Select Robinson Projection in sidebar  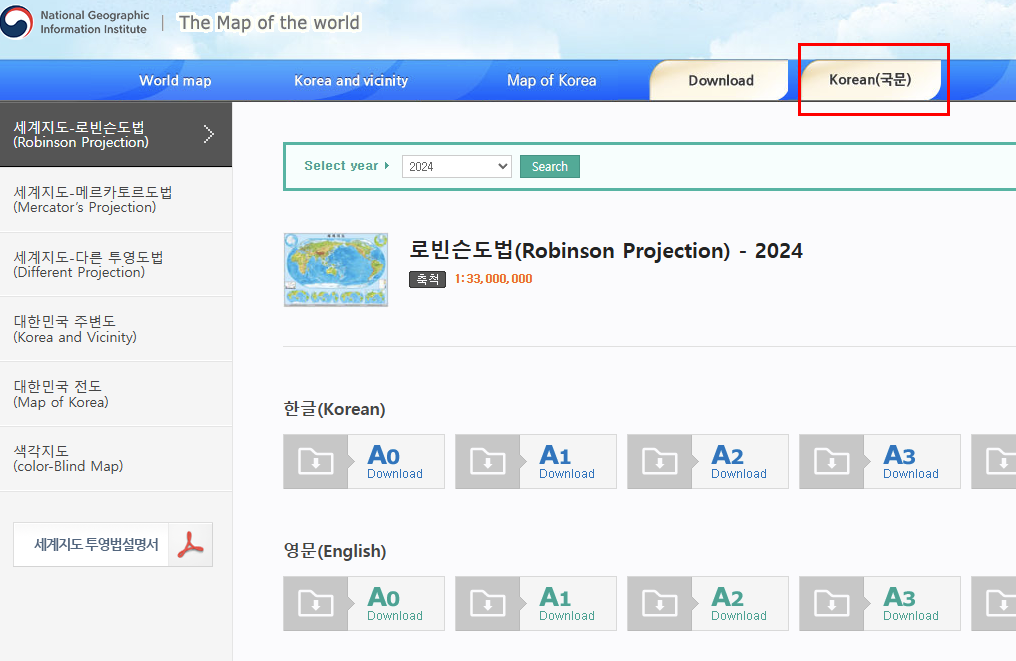pyautogui.click(x=116, y=134)
